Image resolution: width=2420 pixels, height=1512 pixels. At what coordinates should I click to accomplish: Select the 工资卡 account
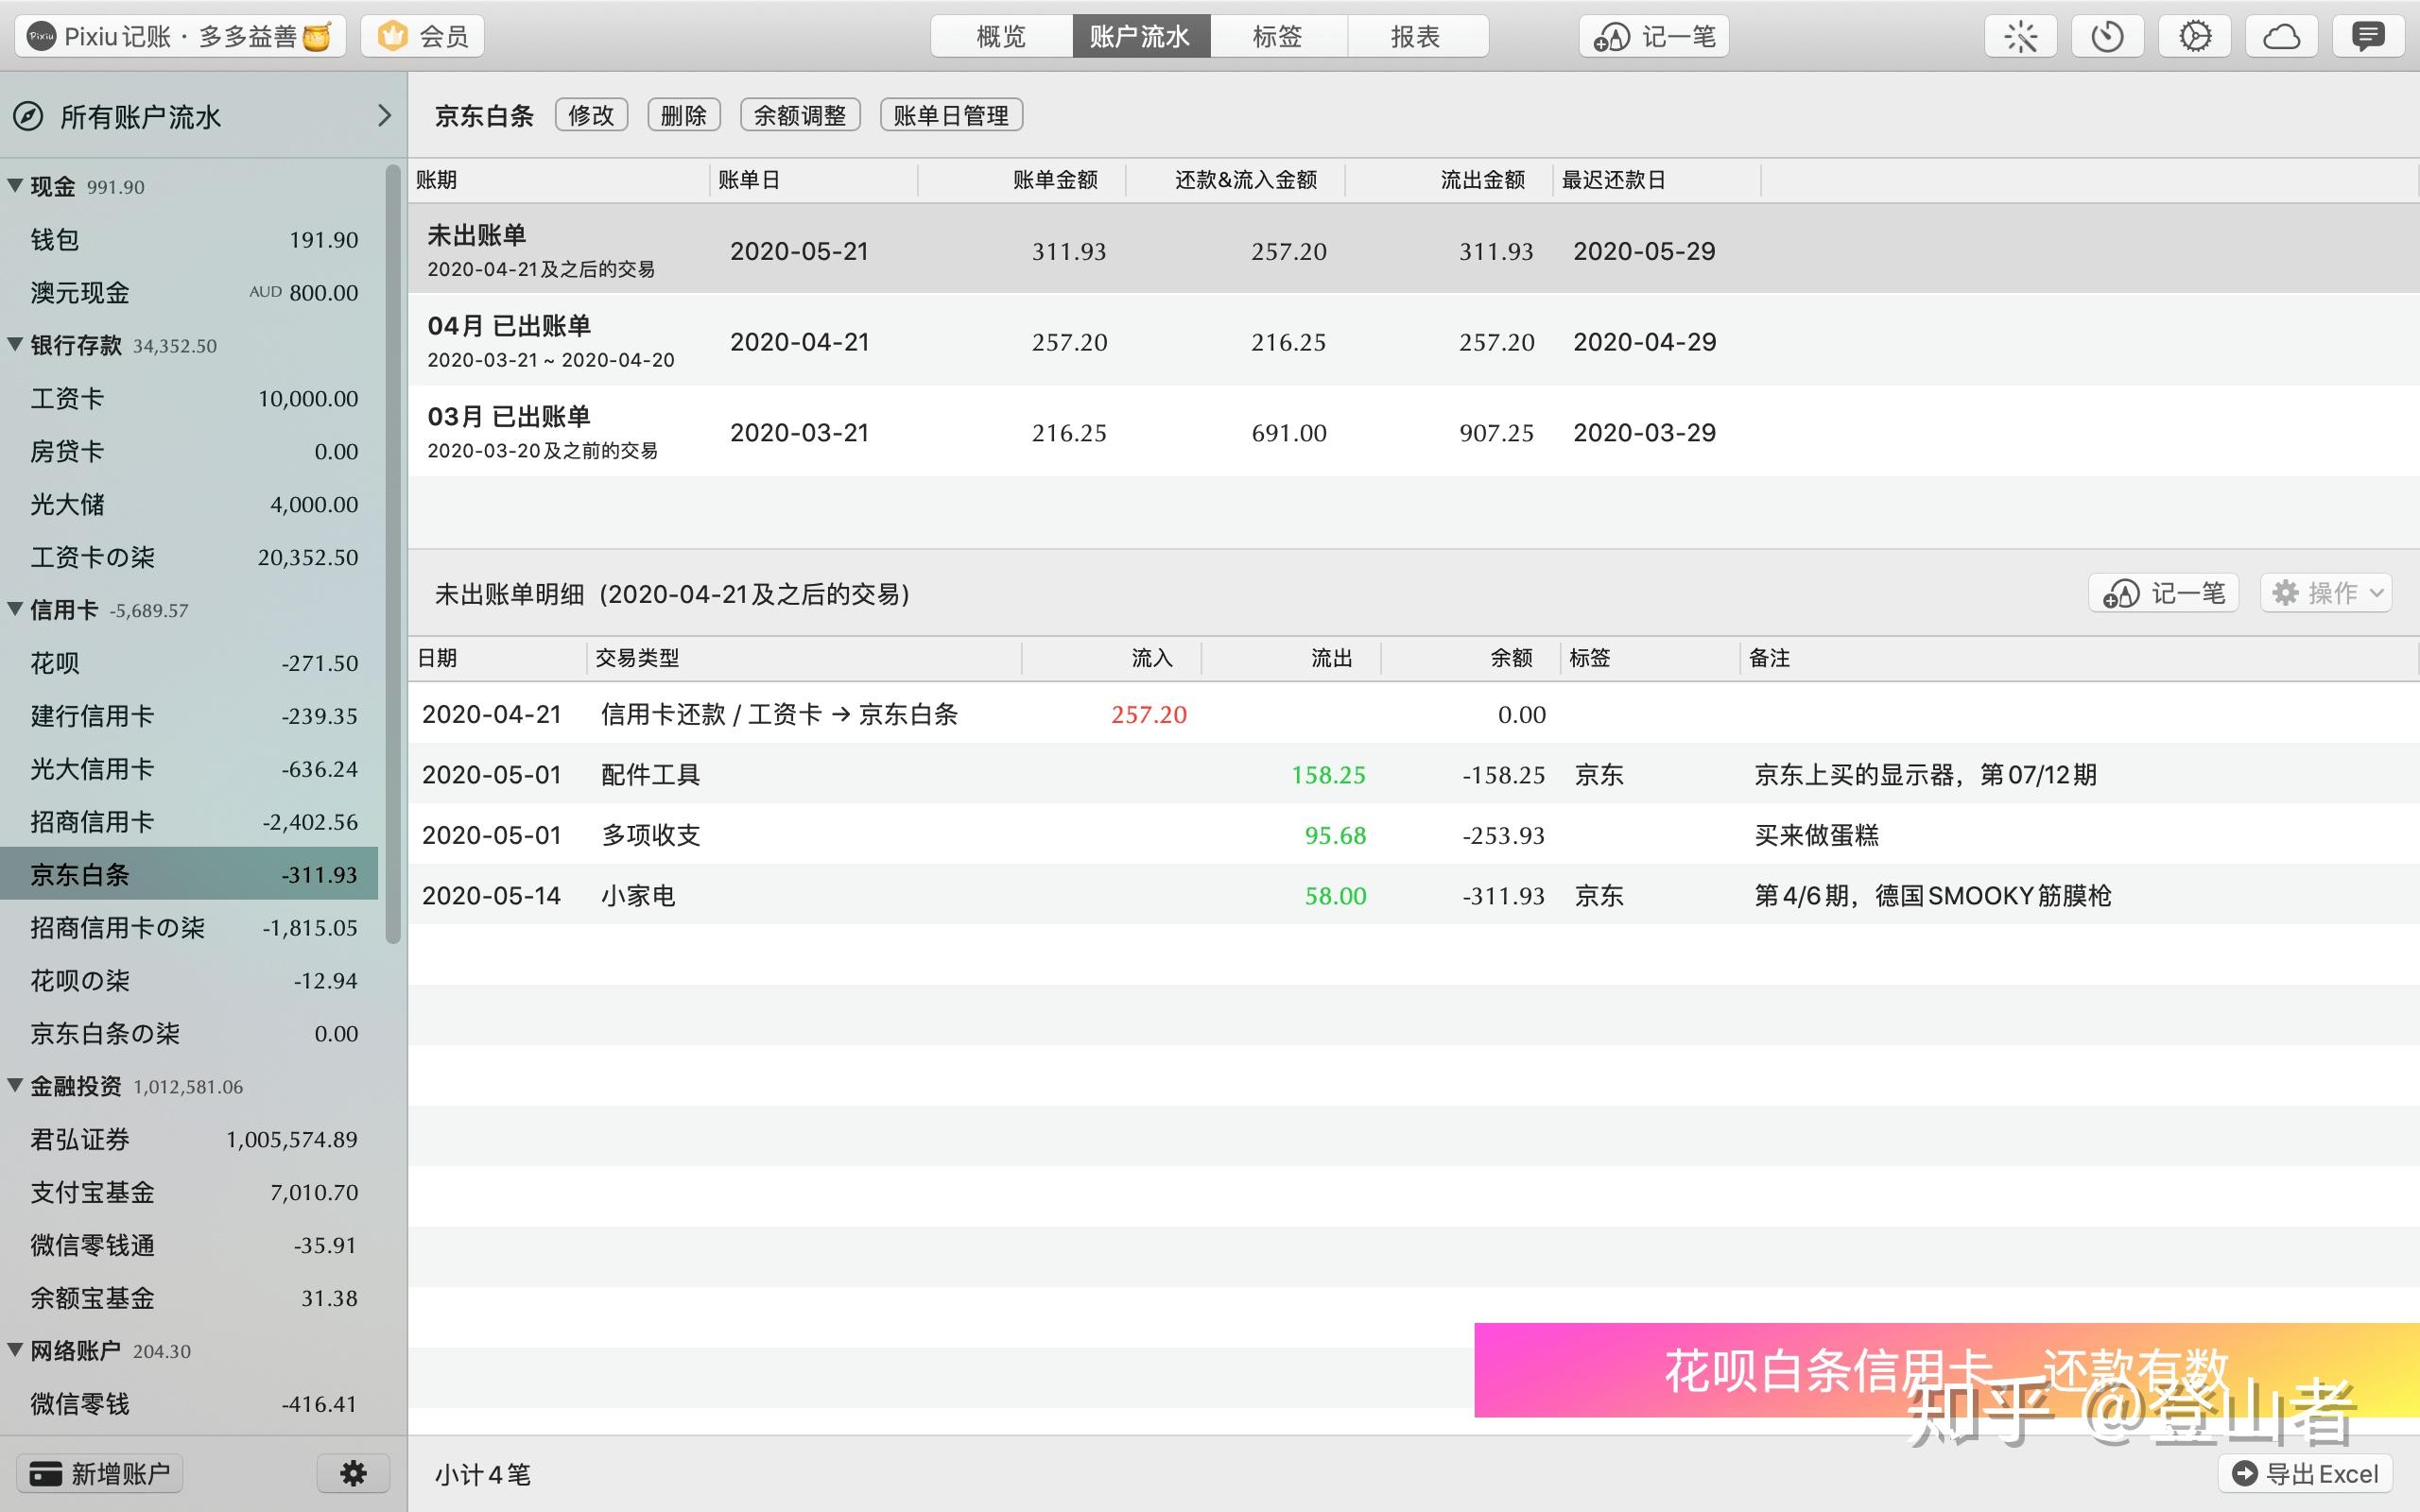(190, 399)
